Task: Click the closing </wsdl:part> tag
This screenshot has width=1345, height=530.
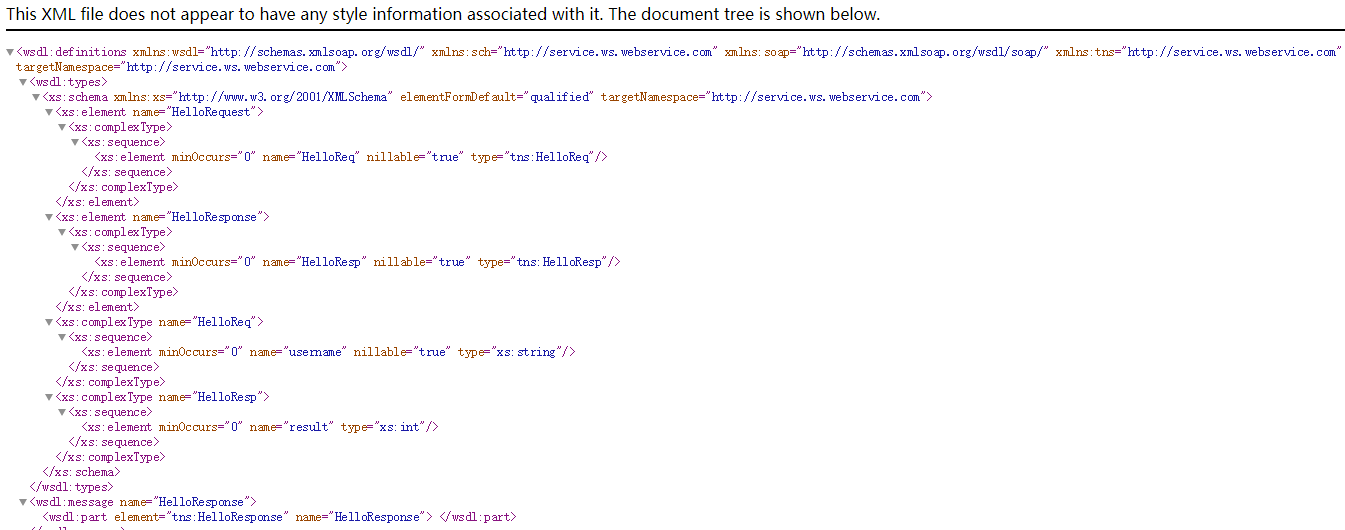Action: (x=477, y=517)
